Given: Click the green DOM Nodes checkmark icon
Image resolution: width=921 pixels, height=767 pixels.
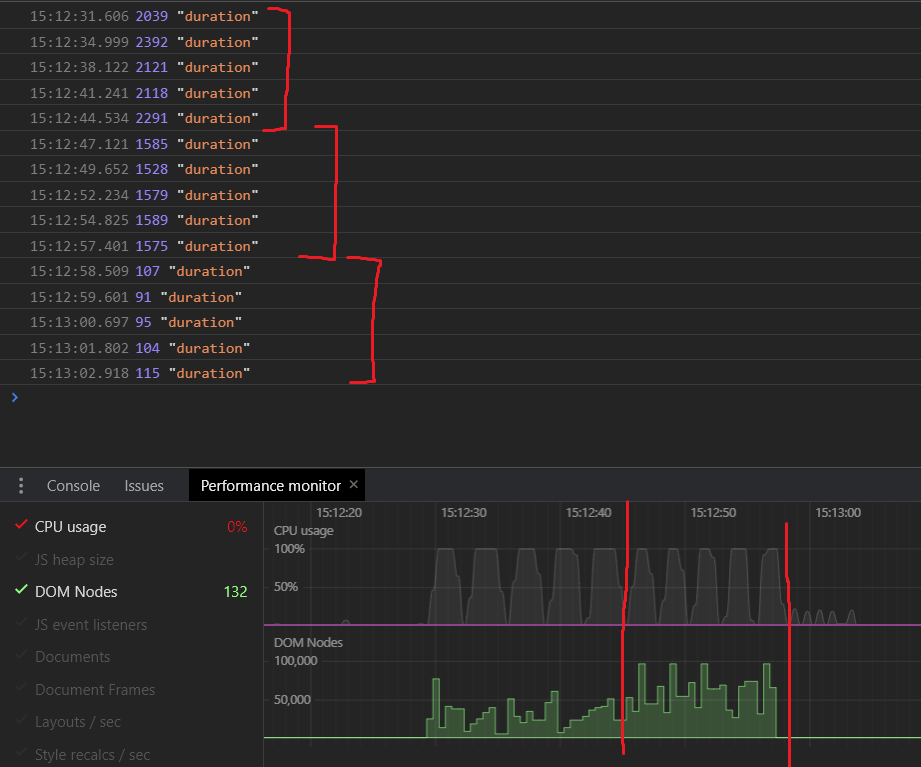Looking at the screenshot, I should click(21, 591).
